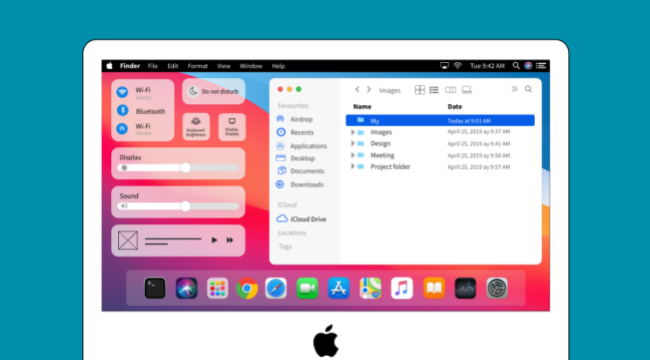The height and width of the screenshot is (360, 650).
Task: Click the Finder window search magnifier
Action: point(528,89)
